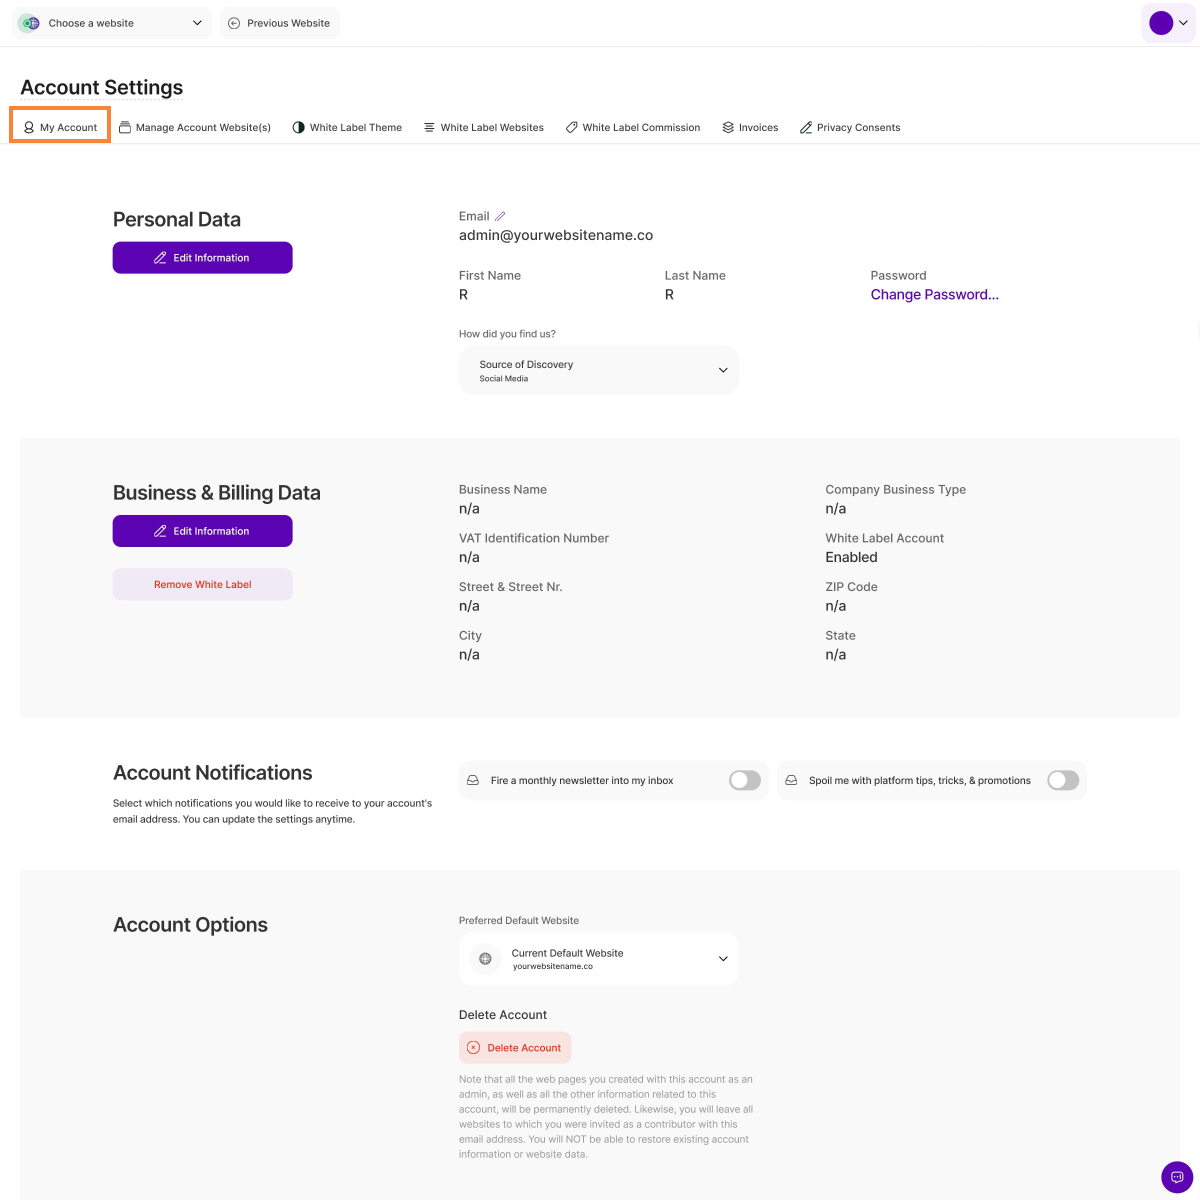Click the circled X icon in Delete Account

point(474,1048)
